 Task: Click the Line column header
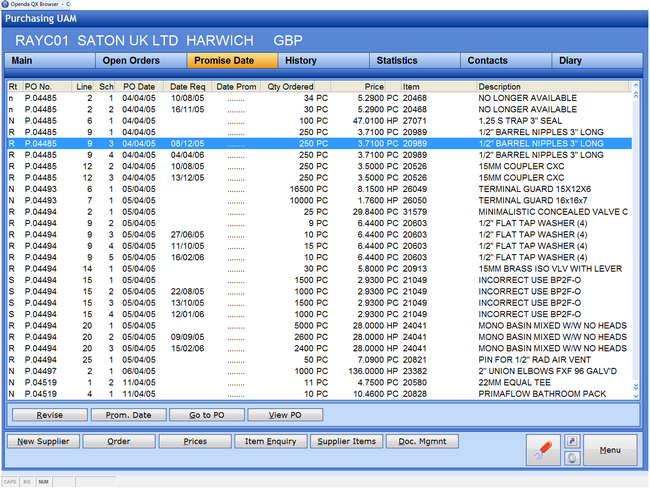tap(82, 87)
